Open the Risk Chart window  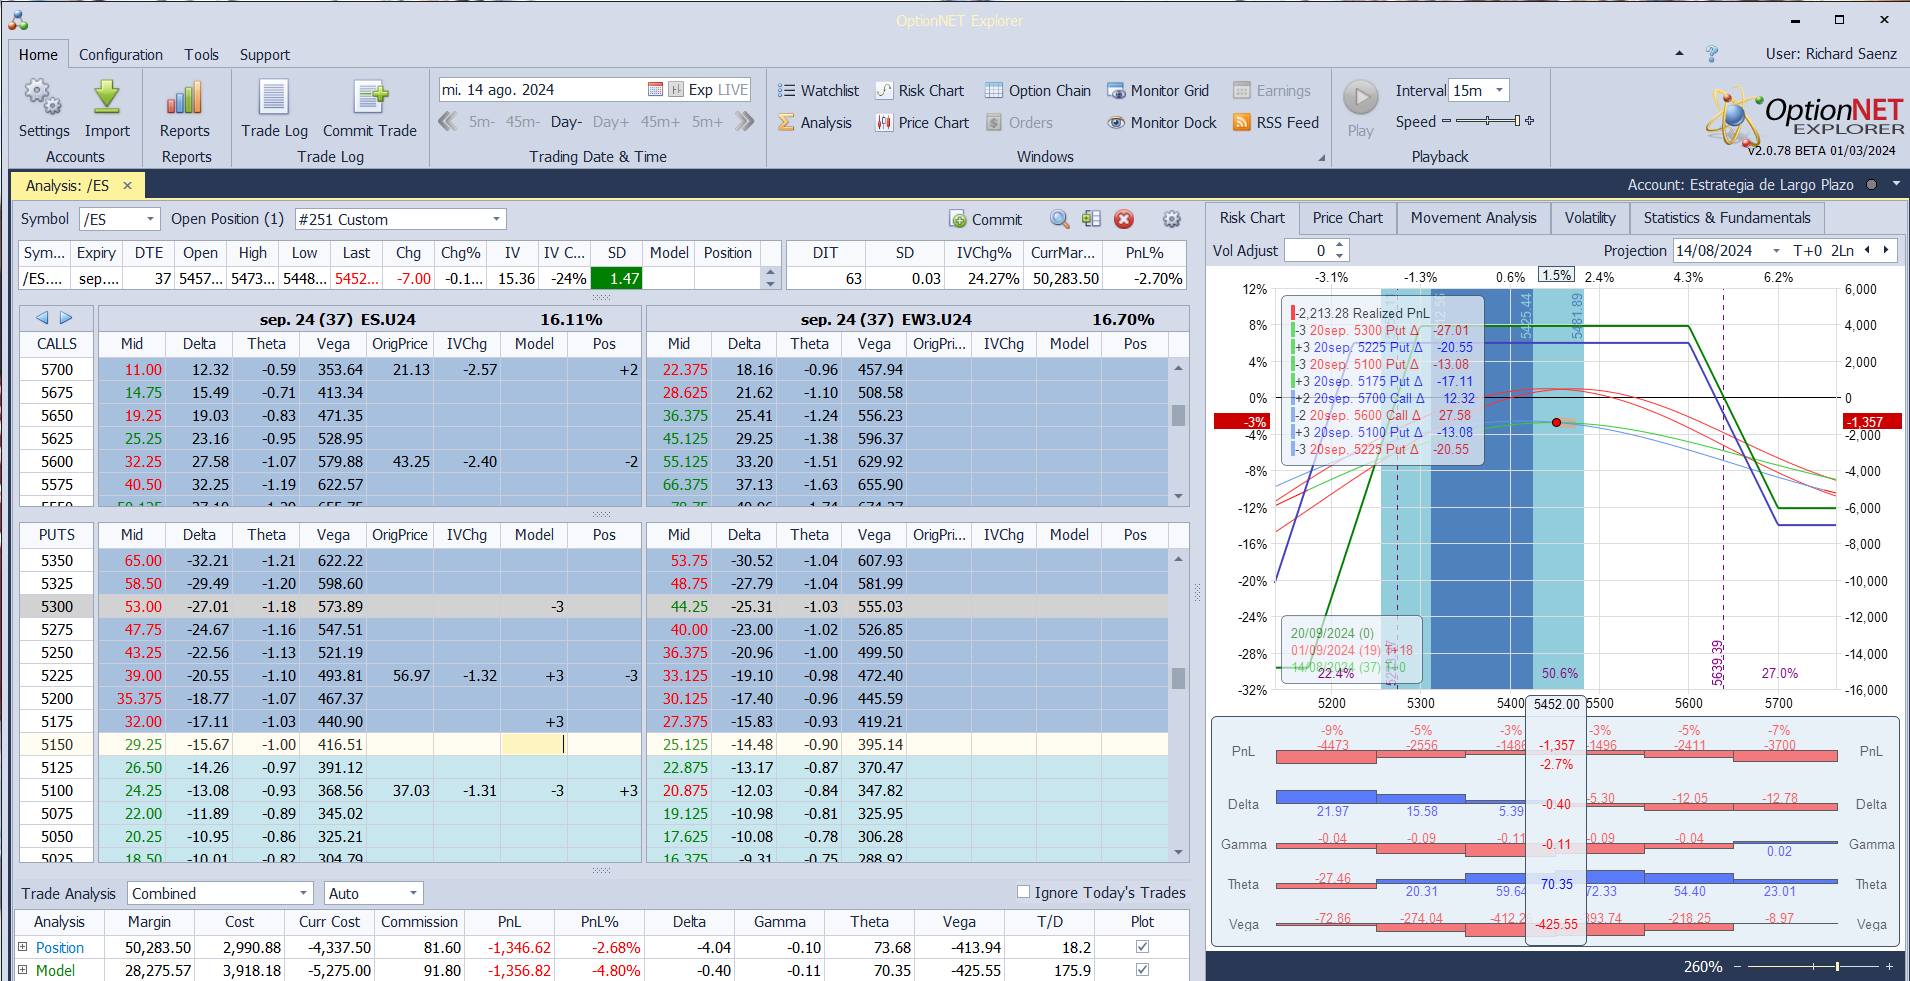pyautogui.click(x=920, y=90)
